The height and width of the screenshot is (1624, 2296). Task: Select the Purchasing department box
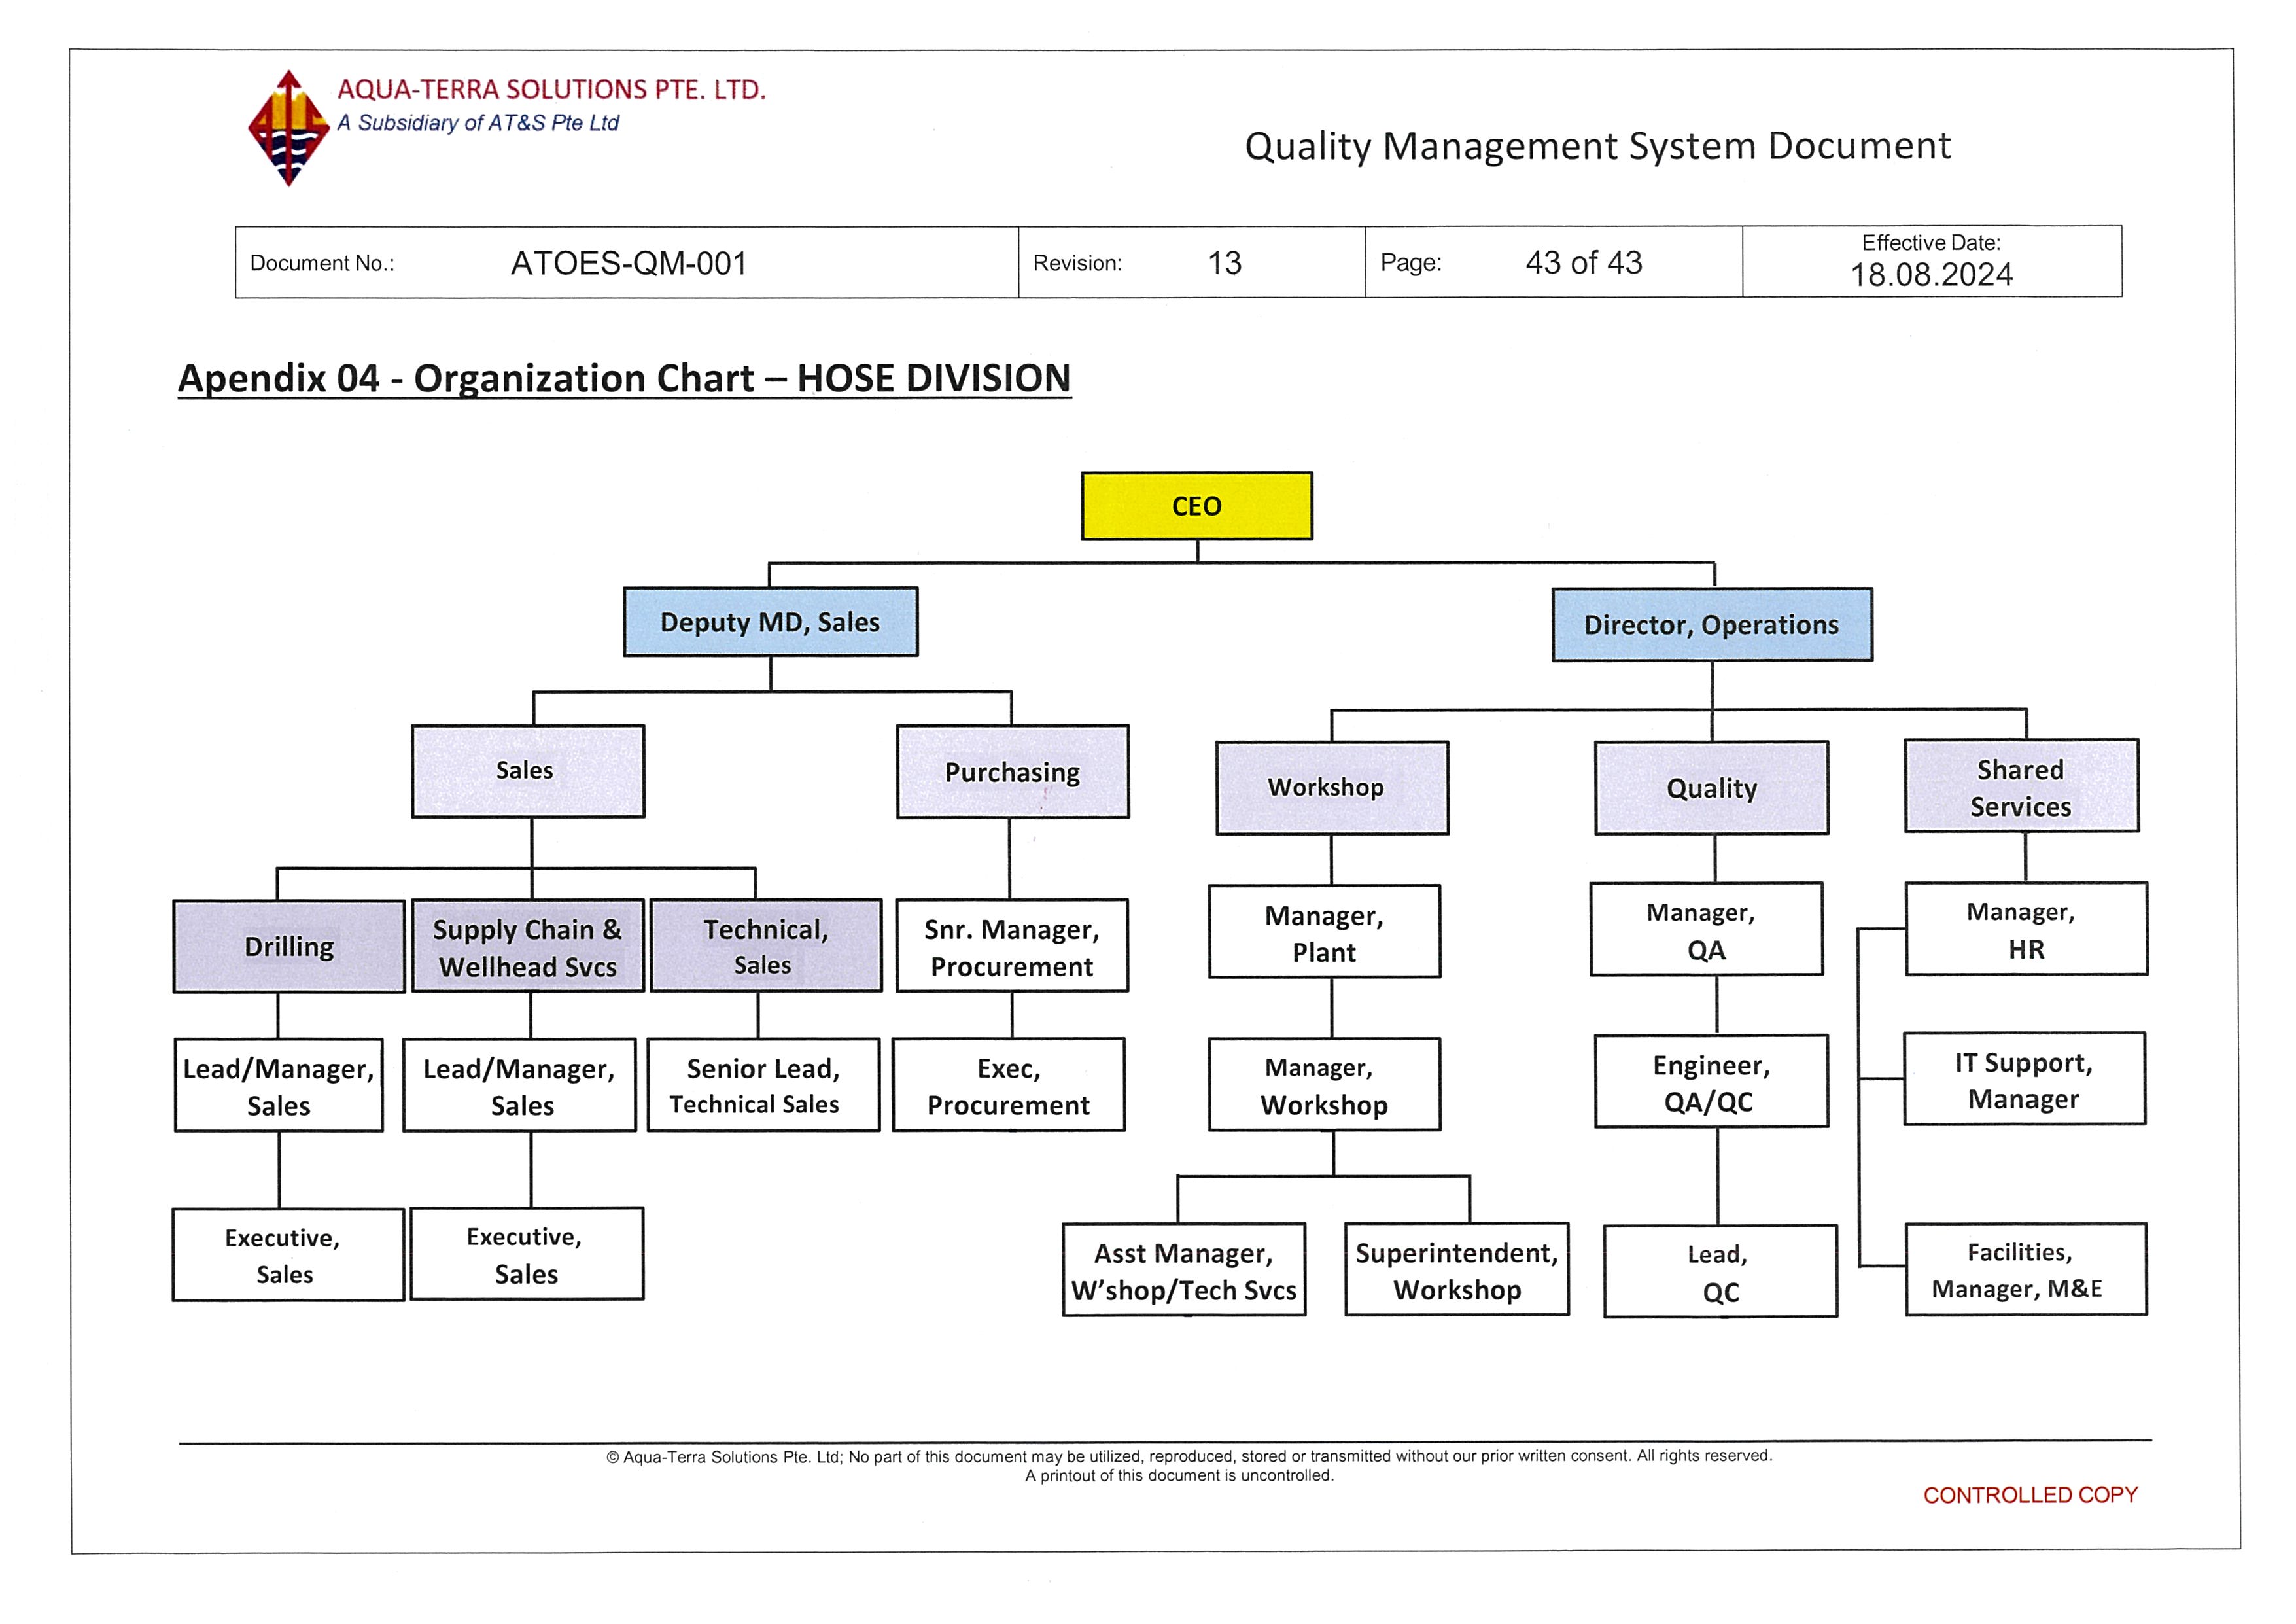pyautogui.click(x=1012, y=772)
